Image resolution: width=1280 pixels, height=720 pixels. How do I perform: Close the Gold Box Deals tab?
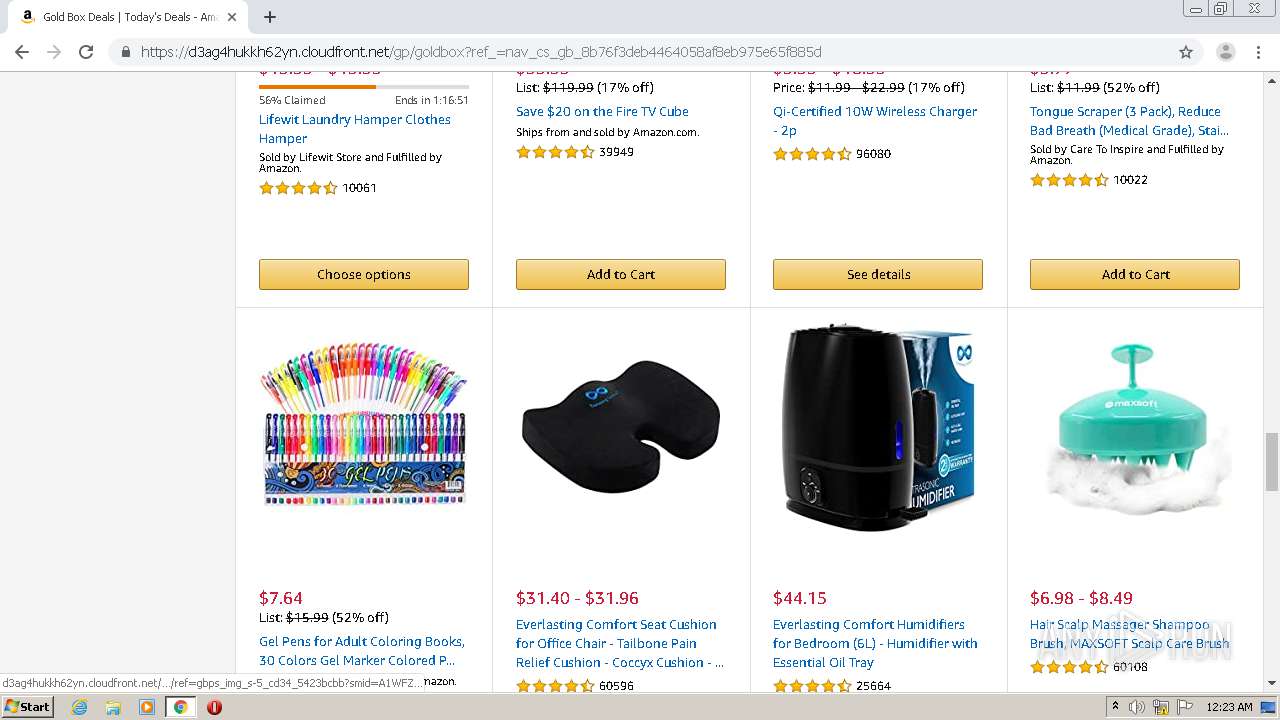click(232, 17)
